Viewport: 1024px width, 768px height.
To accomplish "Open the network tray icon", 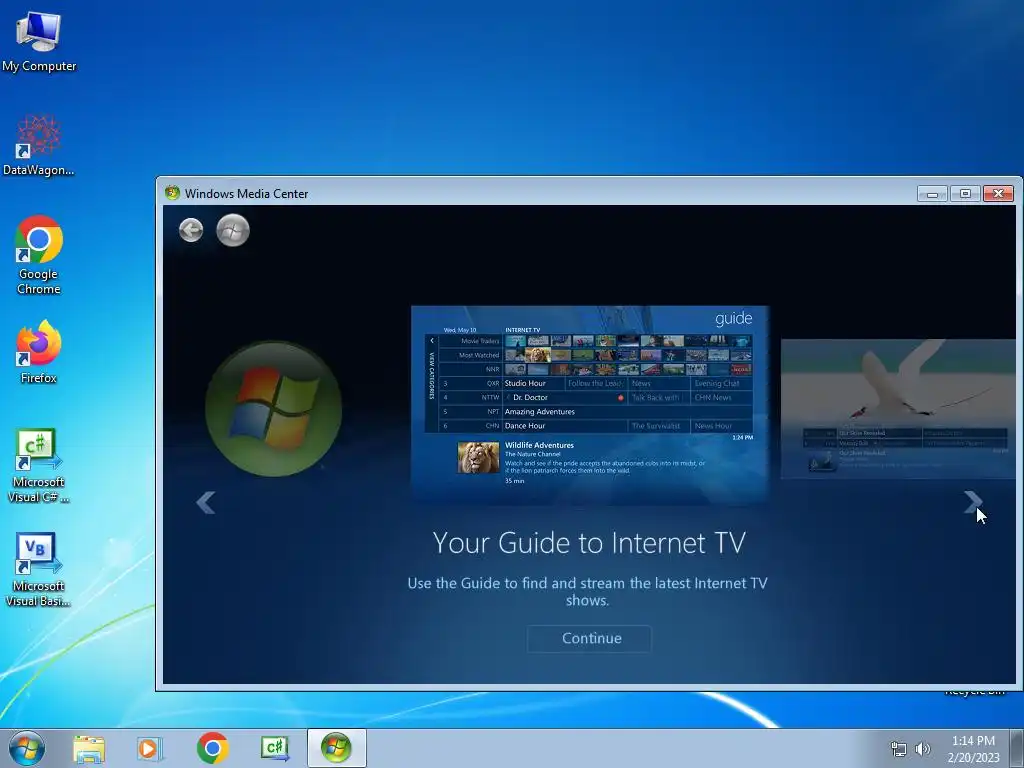I will coord(899,749).
